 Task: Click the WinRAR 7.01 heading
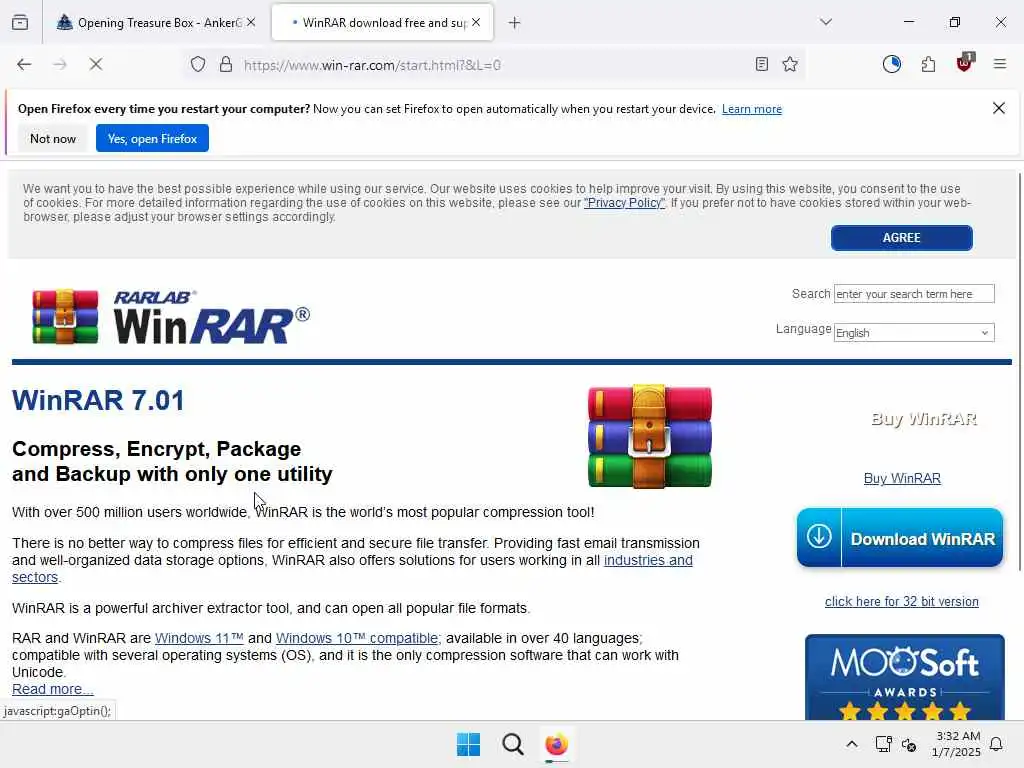pyautogui.click(x=98, y=400)
